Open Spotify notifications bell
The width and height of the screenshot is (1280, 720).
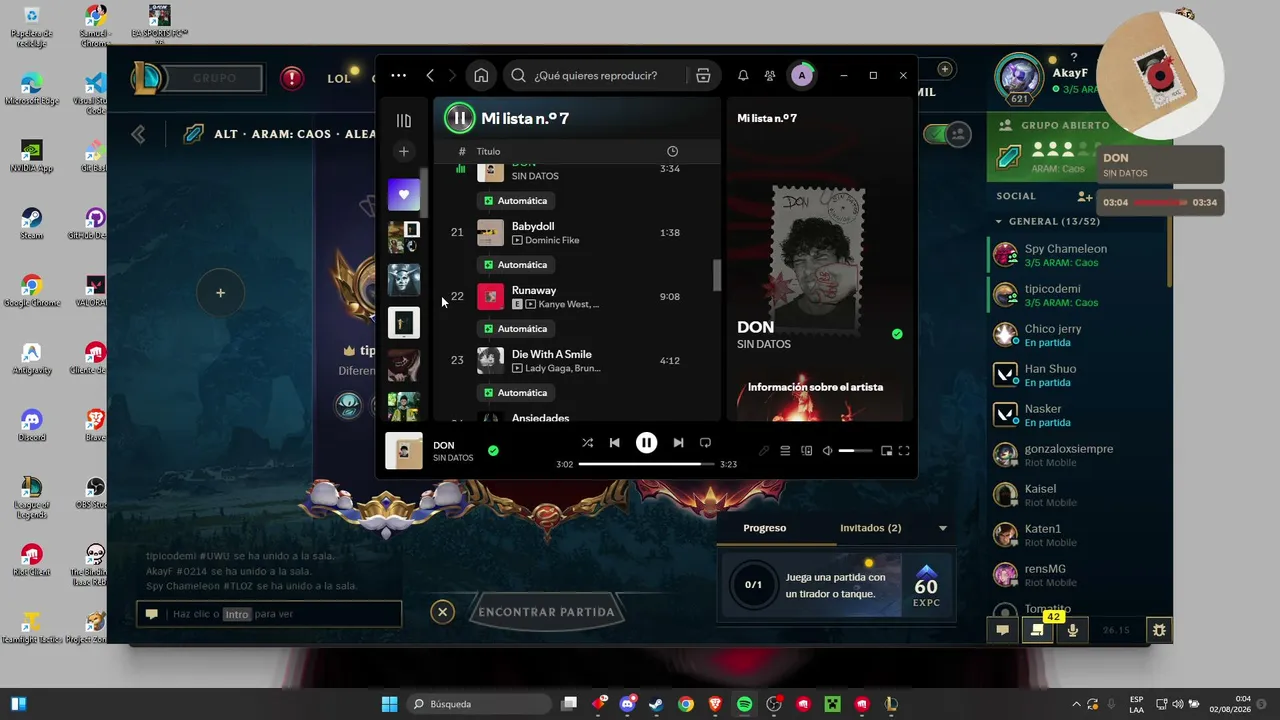(x=743, y=75)
